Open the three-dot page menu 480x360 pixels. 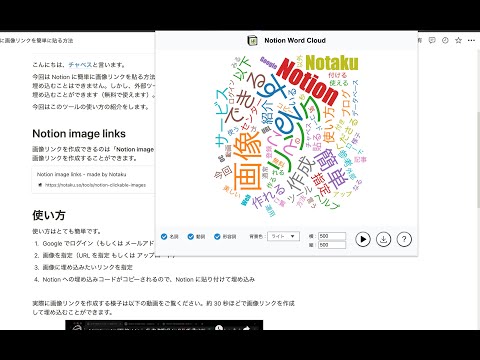[x=471, y=40]
